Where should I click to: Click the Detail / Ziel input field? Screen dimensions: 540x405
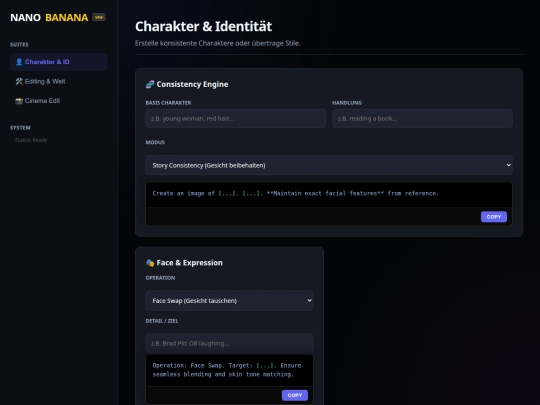tap(229, 343)
